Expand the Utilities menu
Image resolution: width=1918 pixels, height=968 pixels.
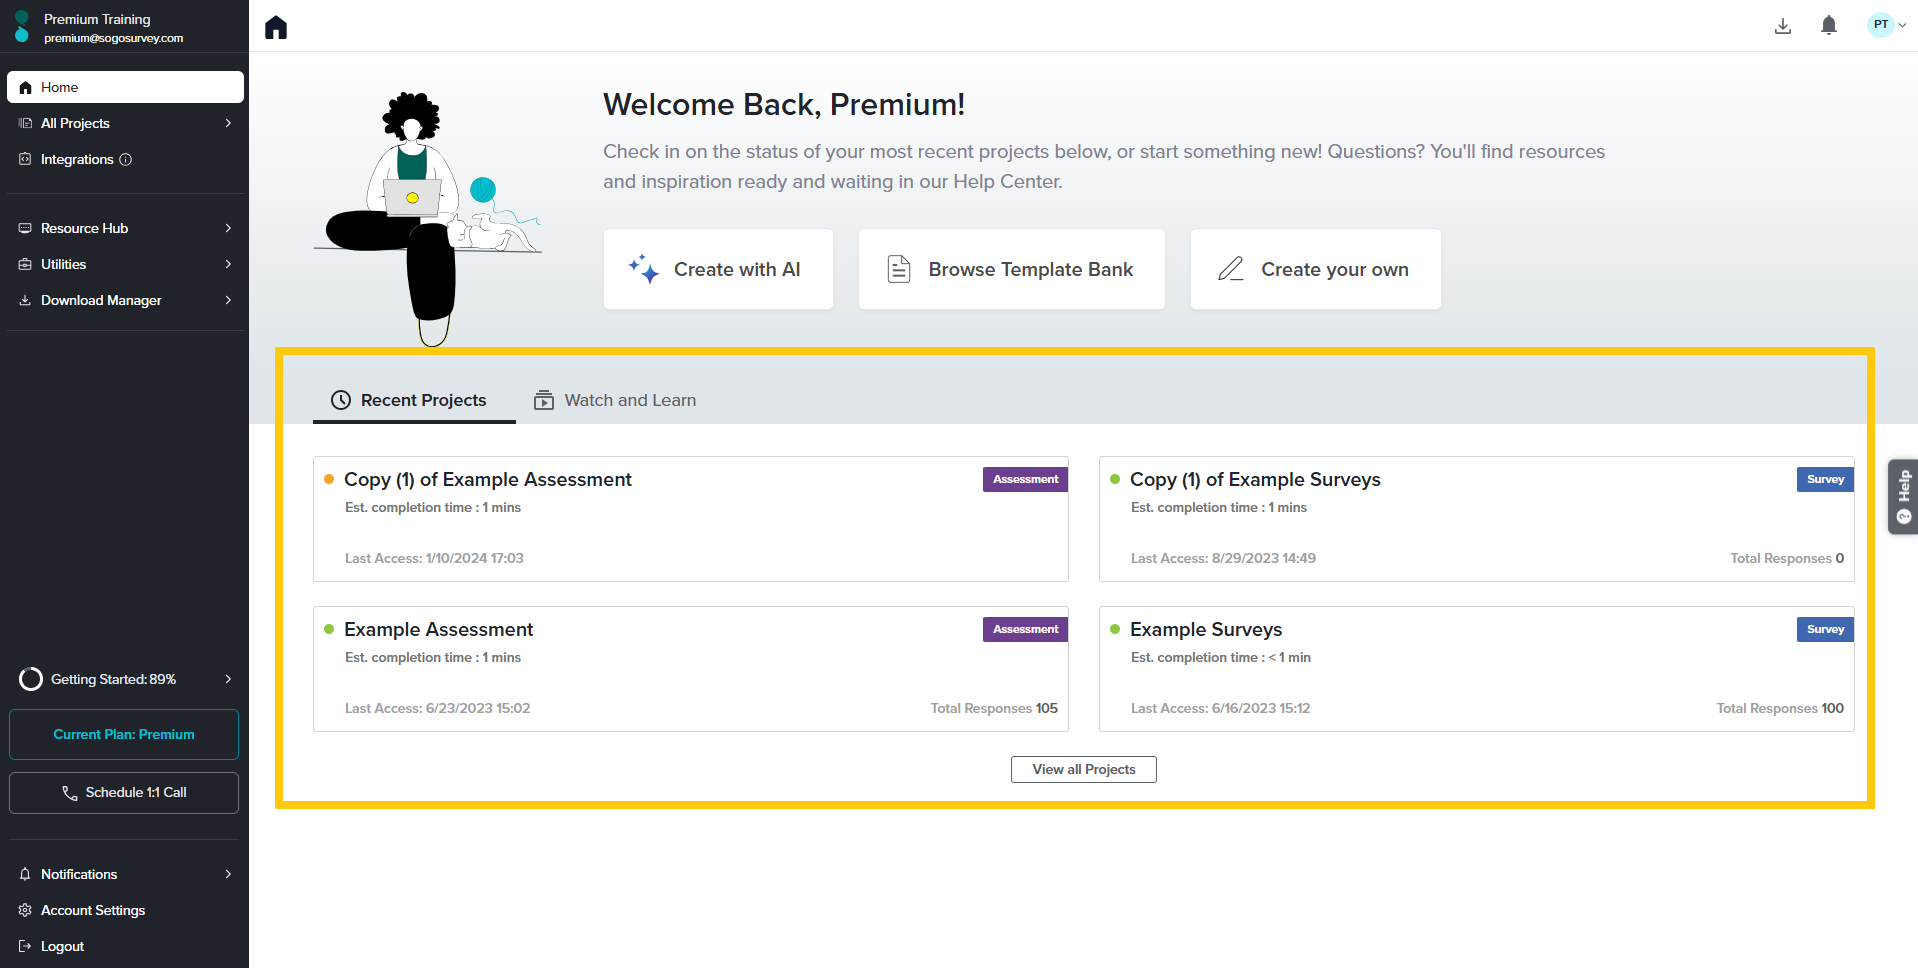coord(228,265)
